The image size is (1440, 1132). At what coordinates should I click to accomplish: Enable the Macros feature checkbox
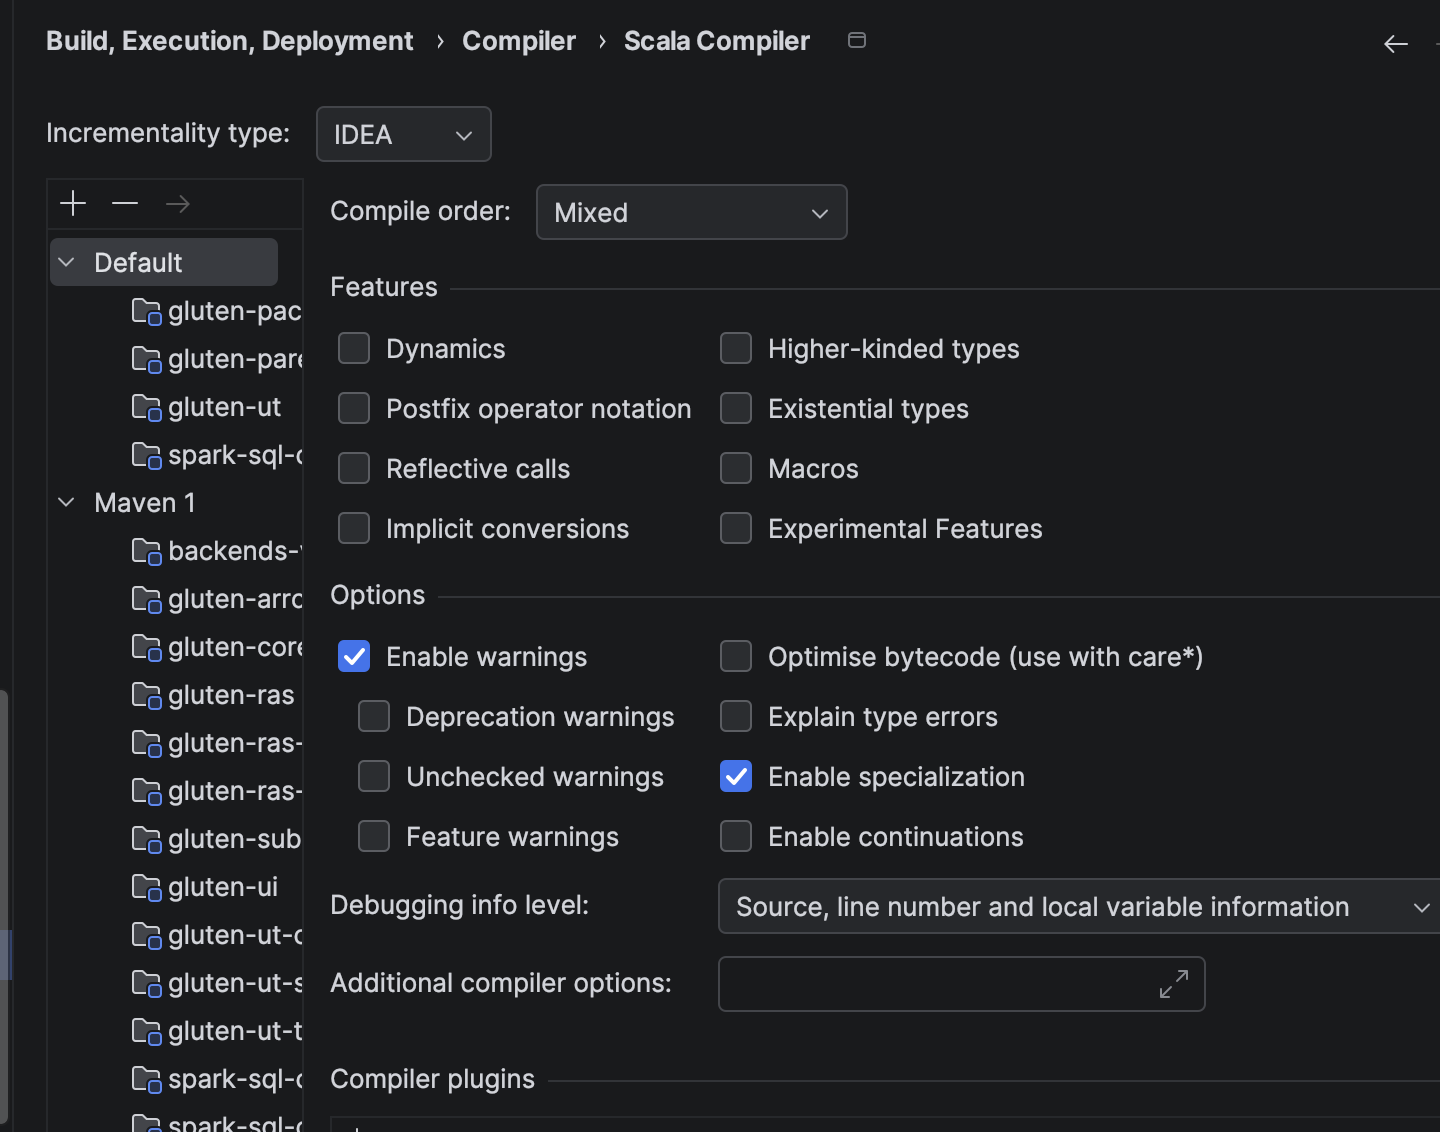(x=736, y=469)
